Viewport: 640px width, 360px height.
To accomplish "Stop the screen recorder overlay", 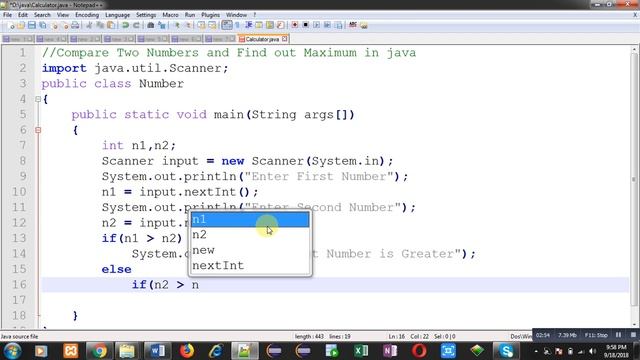I will pos(633,335).
